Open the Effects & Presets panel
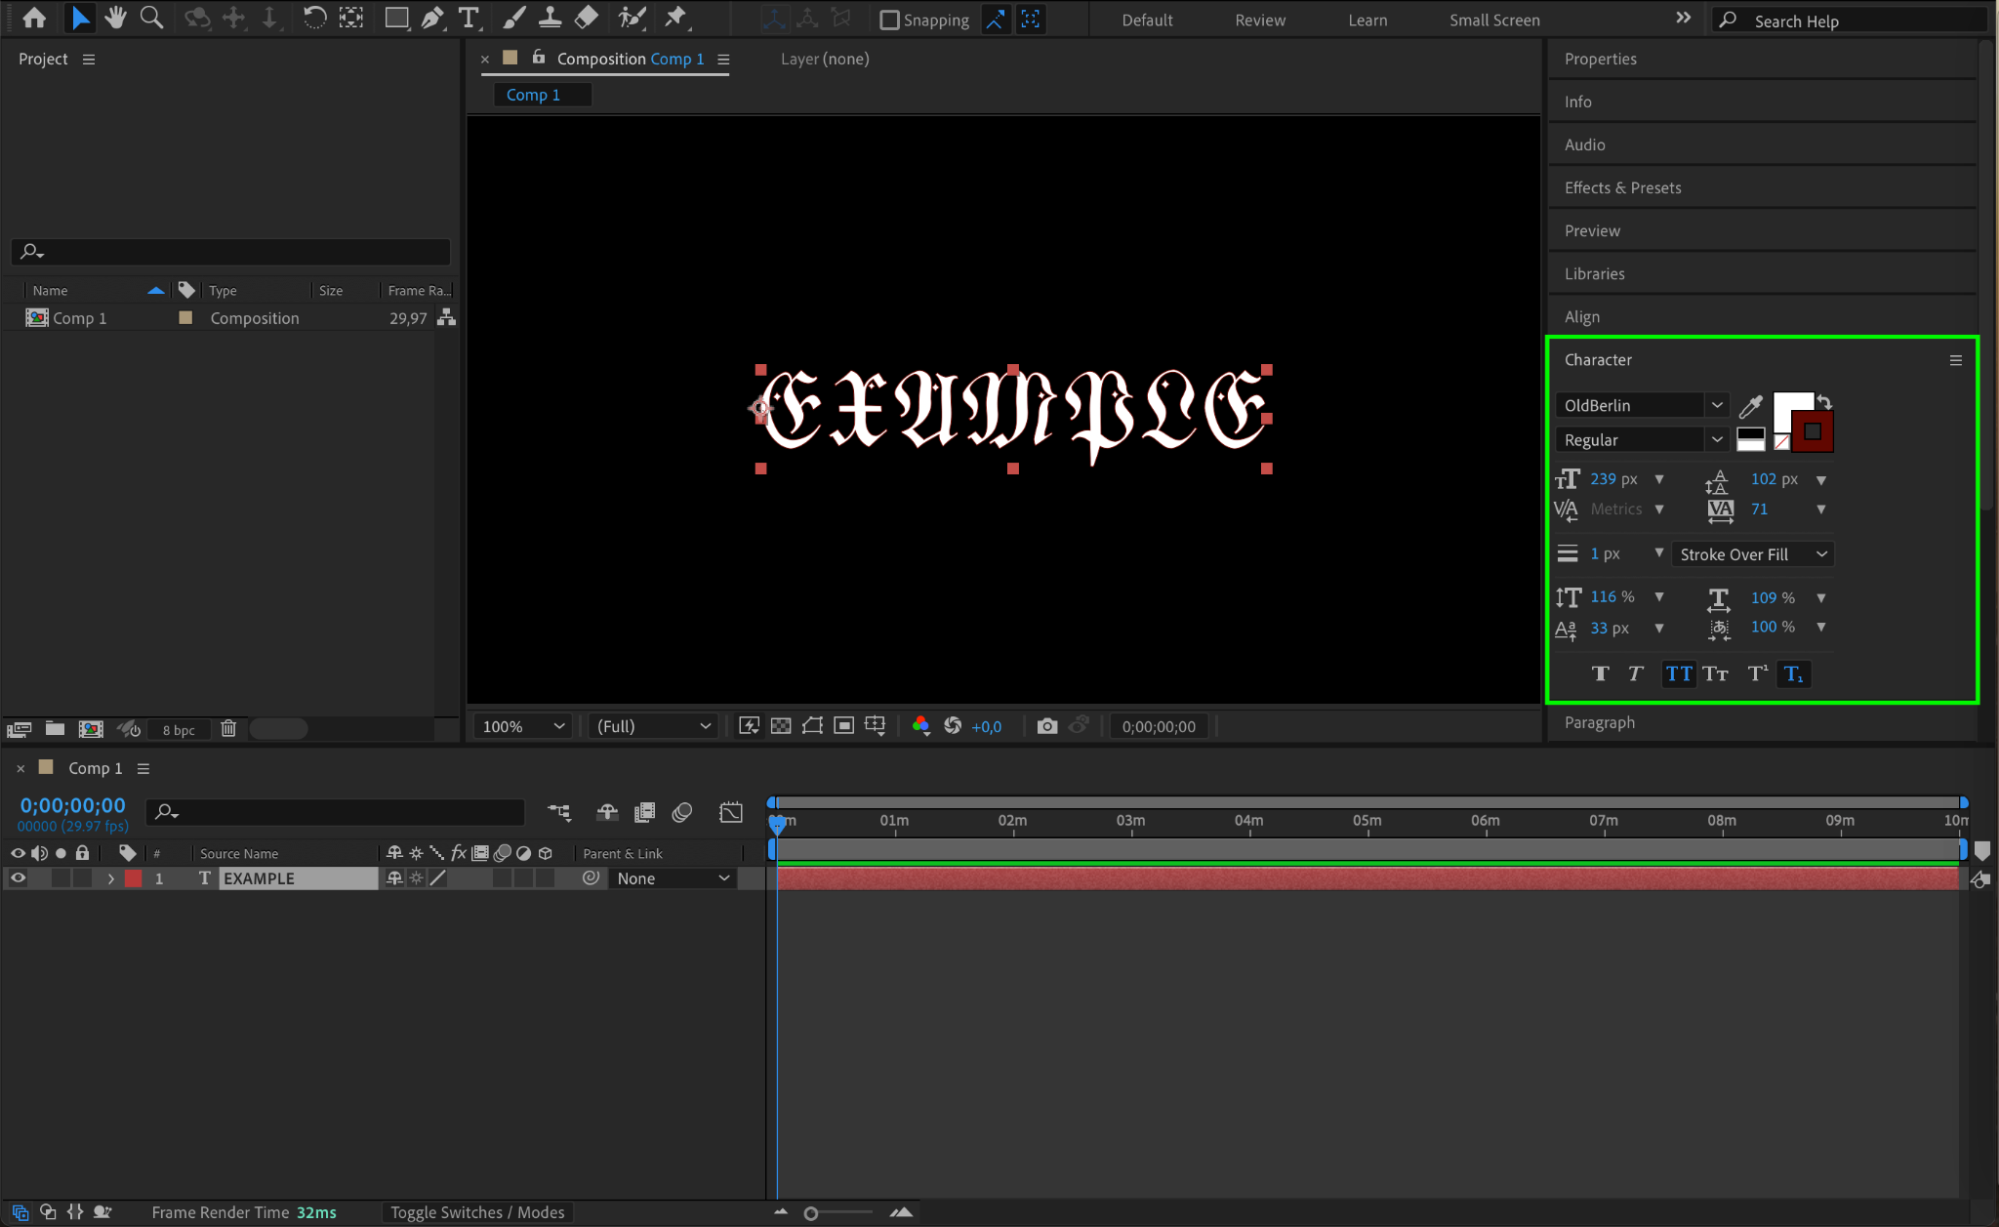1999x1227 pixels. click(x=1622, y=187)
